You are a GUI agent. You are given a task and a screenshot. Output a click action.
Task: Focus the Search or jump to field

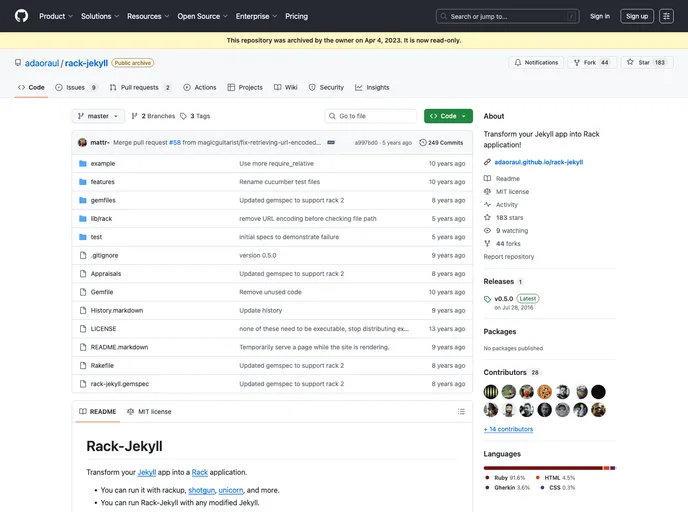click(507, 16)
